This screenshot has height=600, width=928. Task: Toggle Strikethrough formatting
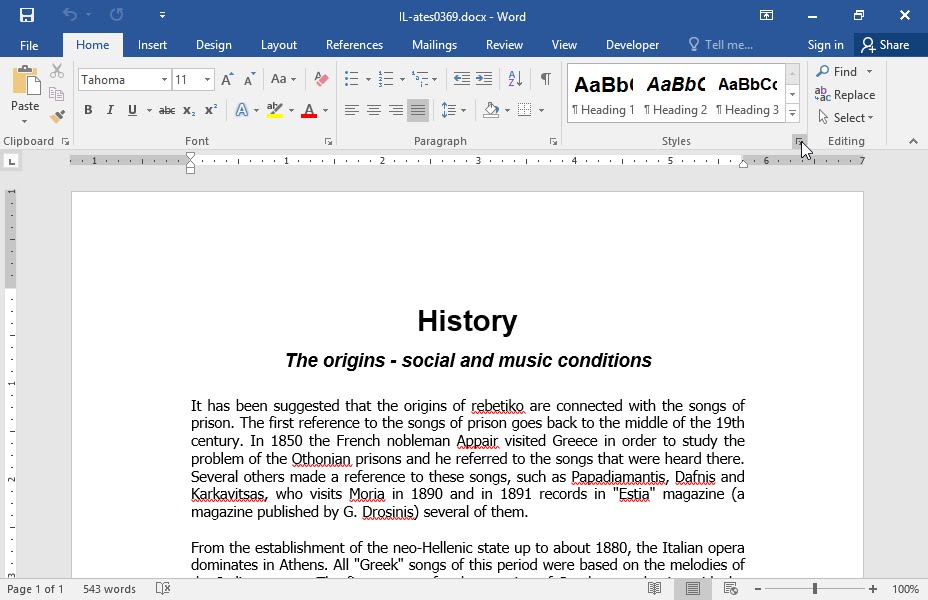167,110
